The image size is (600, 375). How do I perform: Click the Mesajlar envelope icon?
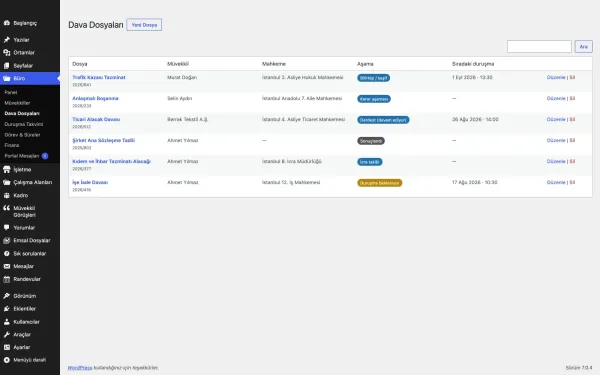point(7,266)
